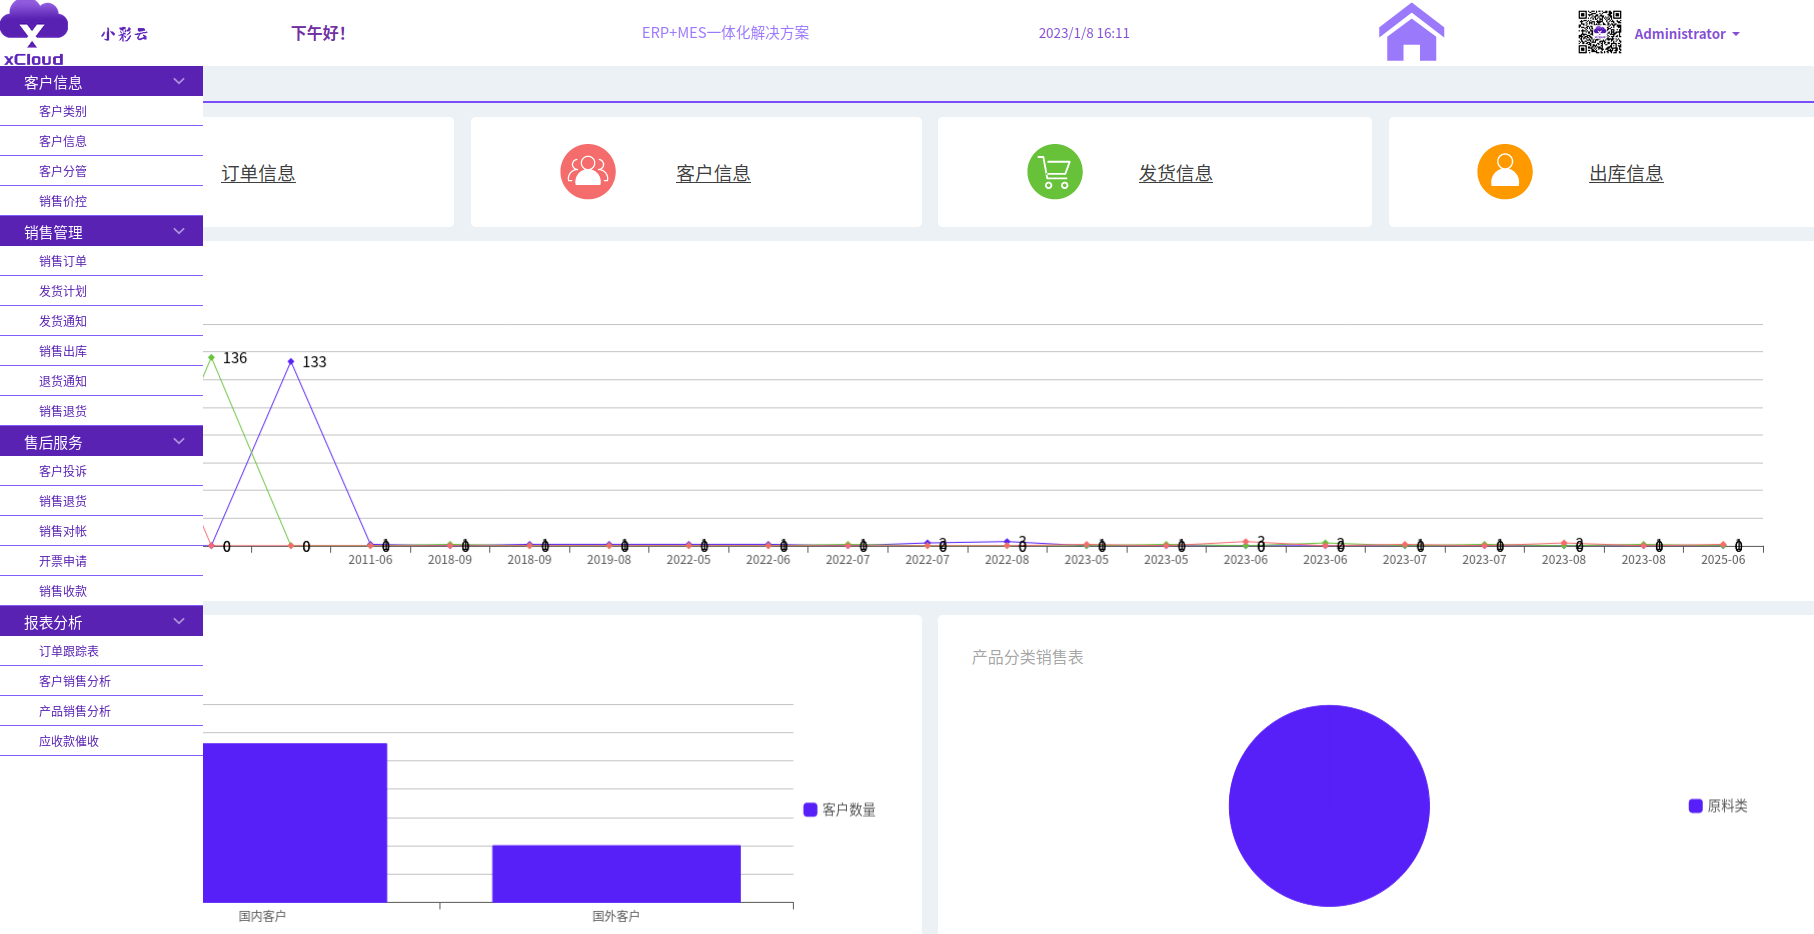1814x934 pixels.
Task: Click the 出库信息 link
Action: (1626, 173)
